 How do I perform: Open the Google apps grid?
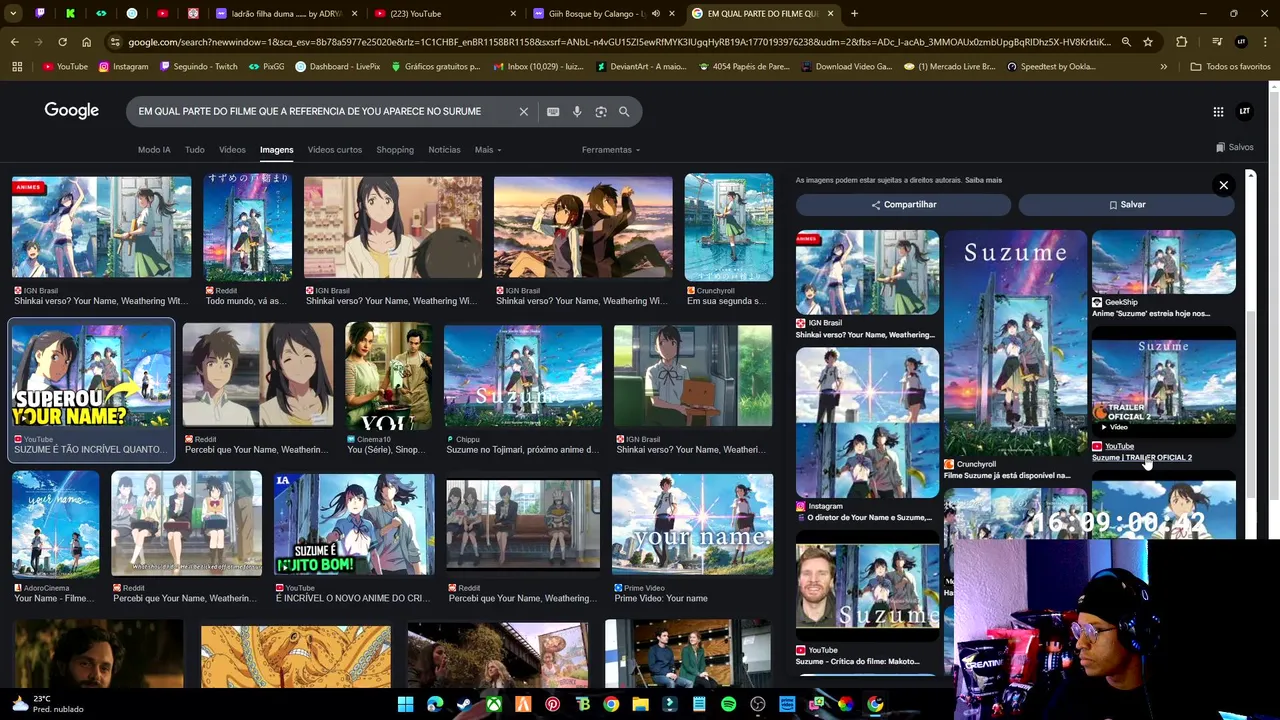(1218, 112)
